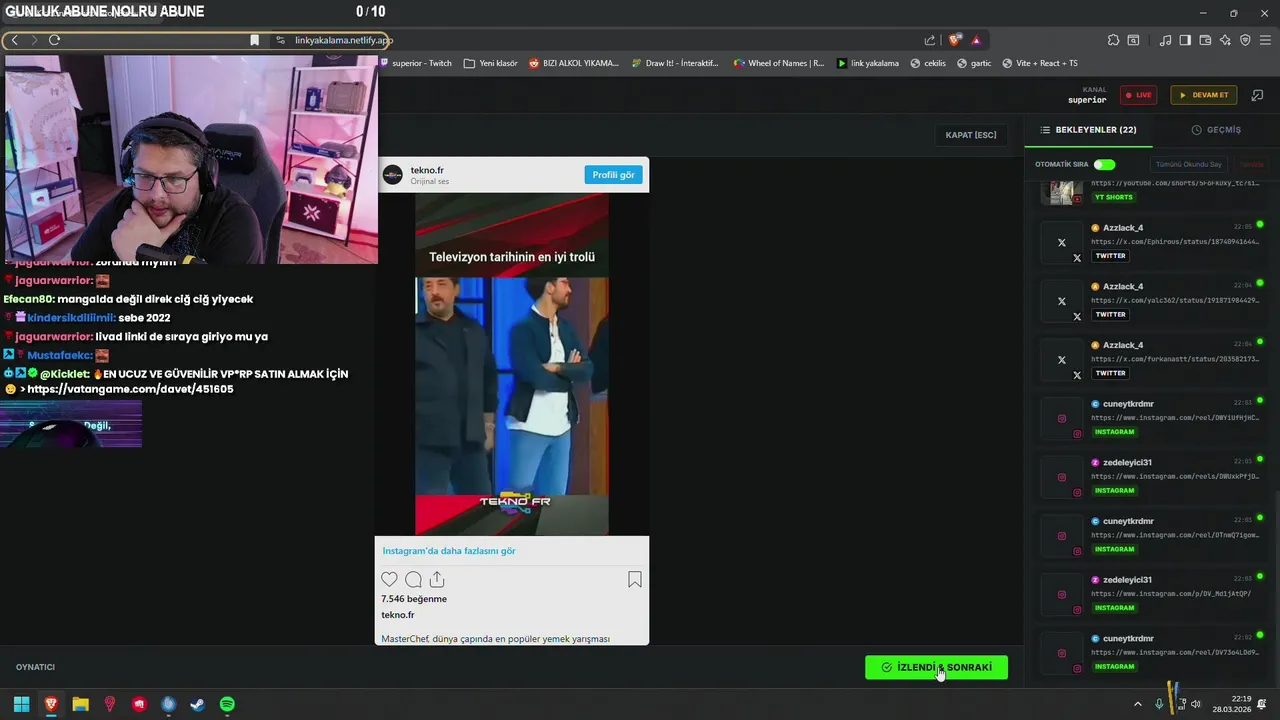Viewport: 1280px width, 720px height.
Task: Click the DEVAM ET button
Action: click(1204, 95)
